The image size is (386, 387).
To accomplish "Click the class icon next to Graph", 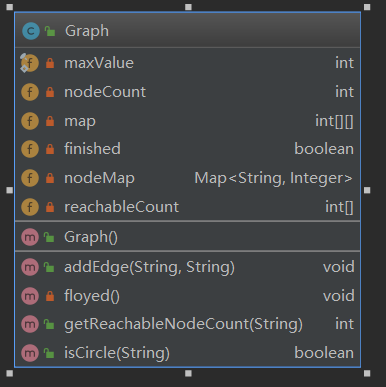I will click(31, 31).
